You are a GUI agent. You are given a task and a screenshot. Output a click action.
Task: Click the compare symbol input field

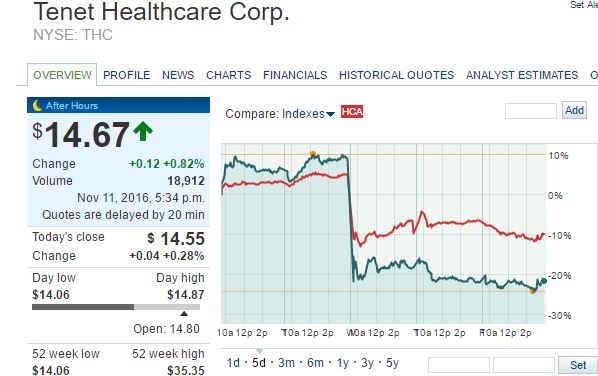click(530, 111)
